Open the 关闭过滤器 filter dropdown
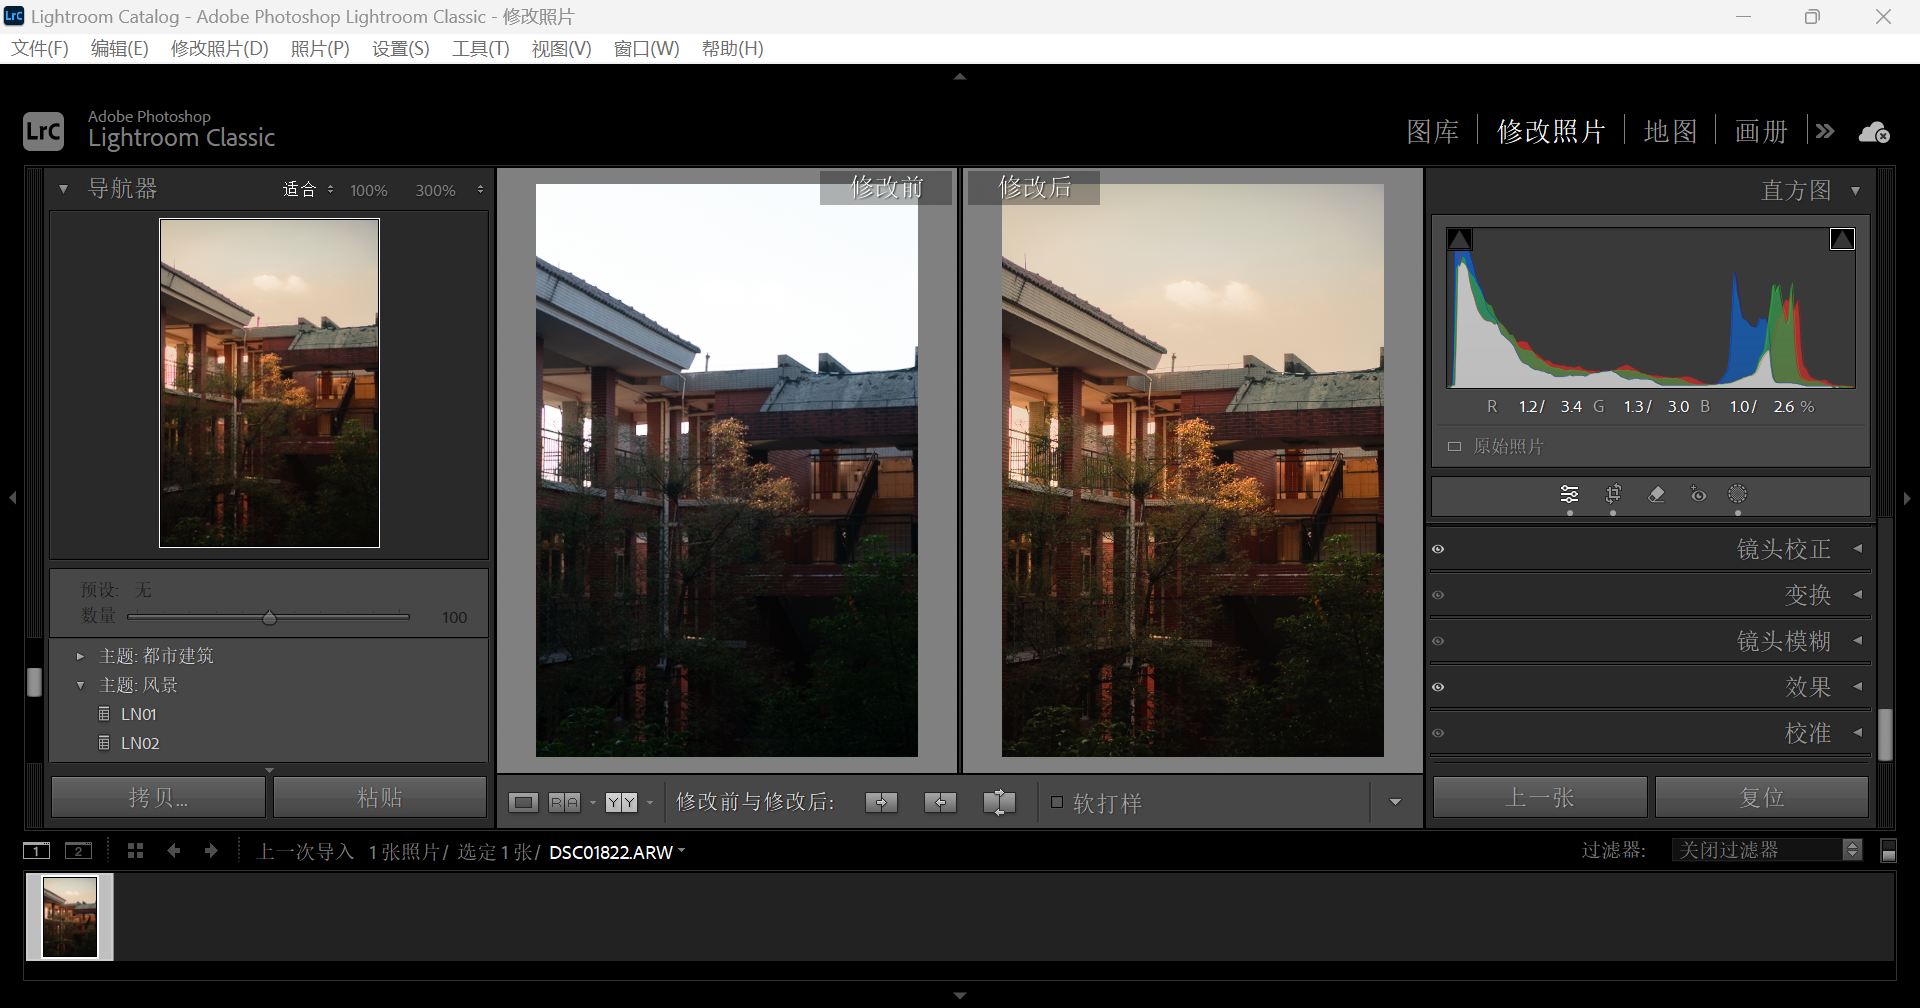Image resolution: width=1920 pixels, height=1008 pixels. coord(1765,850)
